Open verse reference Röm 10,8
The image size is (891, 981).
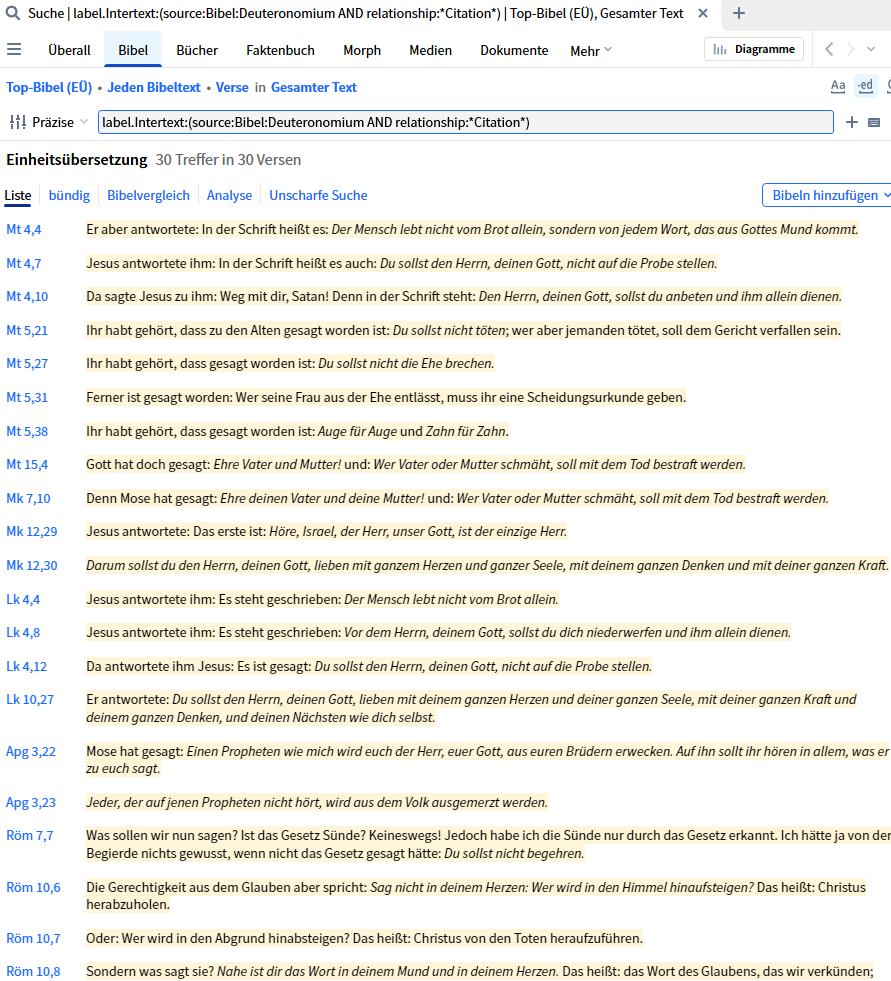click(x=33, y=972)
